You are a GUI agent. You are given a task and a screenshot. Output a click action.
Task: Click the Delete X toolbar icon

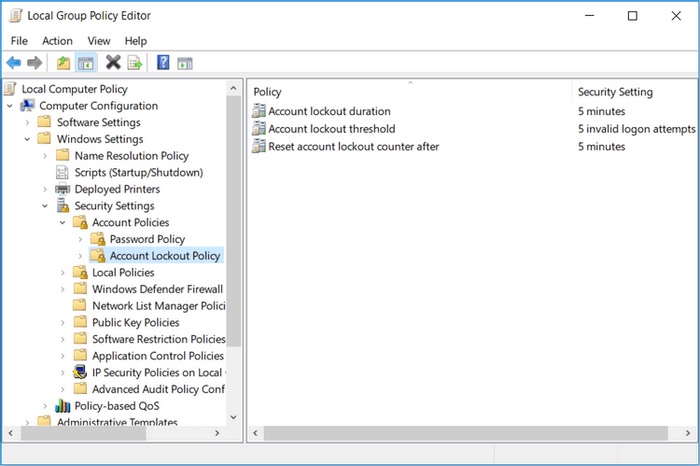(x=113, y=62)
